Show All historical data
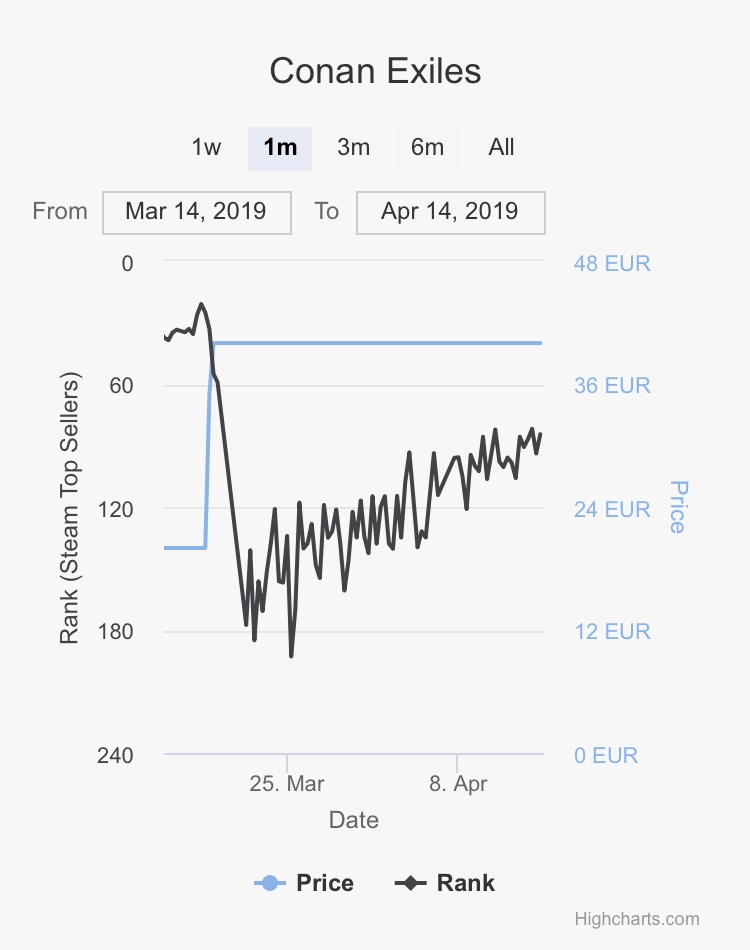 click(x=501, y=148)
